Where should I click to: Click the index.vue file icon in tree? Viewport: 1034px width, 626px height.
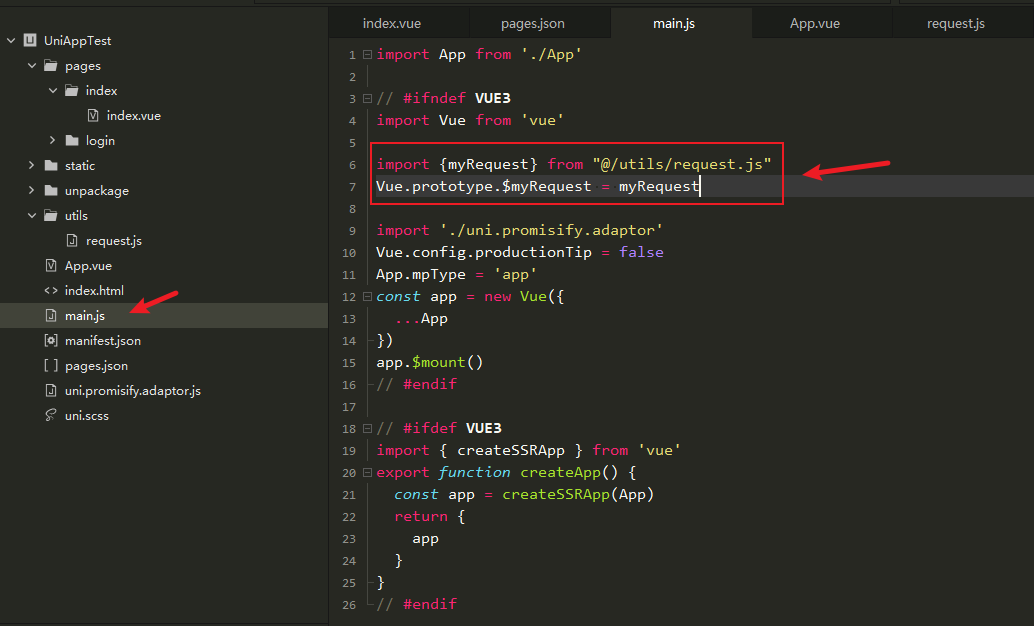93,115
